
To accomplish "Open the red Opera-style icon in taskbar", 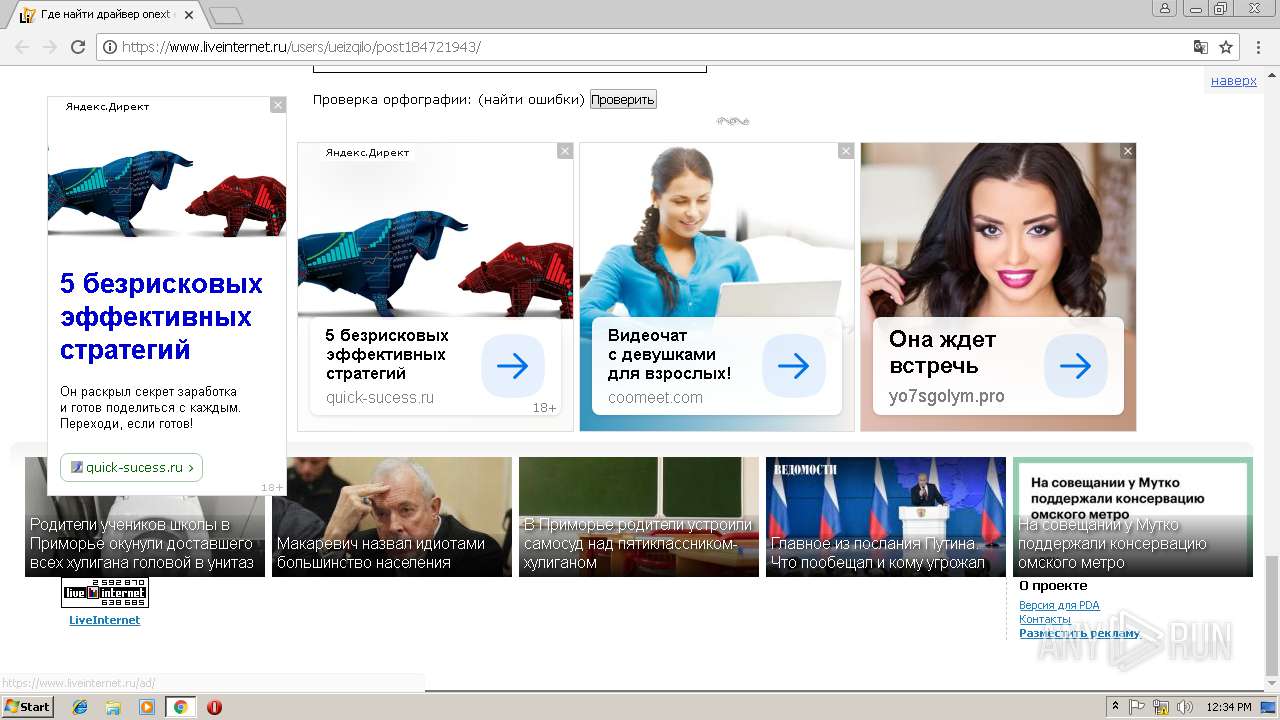I will coord(214,707).
